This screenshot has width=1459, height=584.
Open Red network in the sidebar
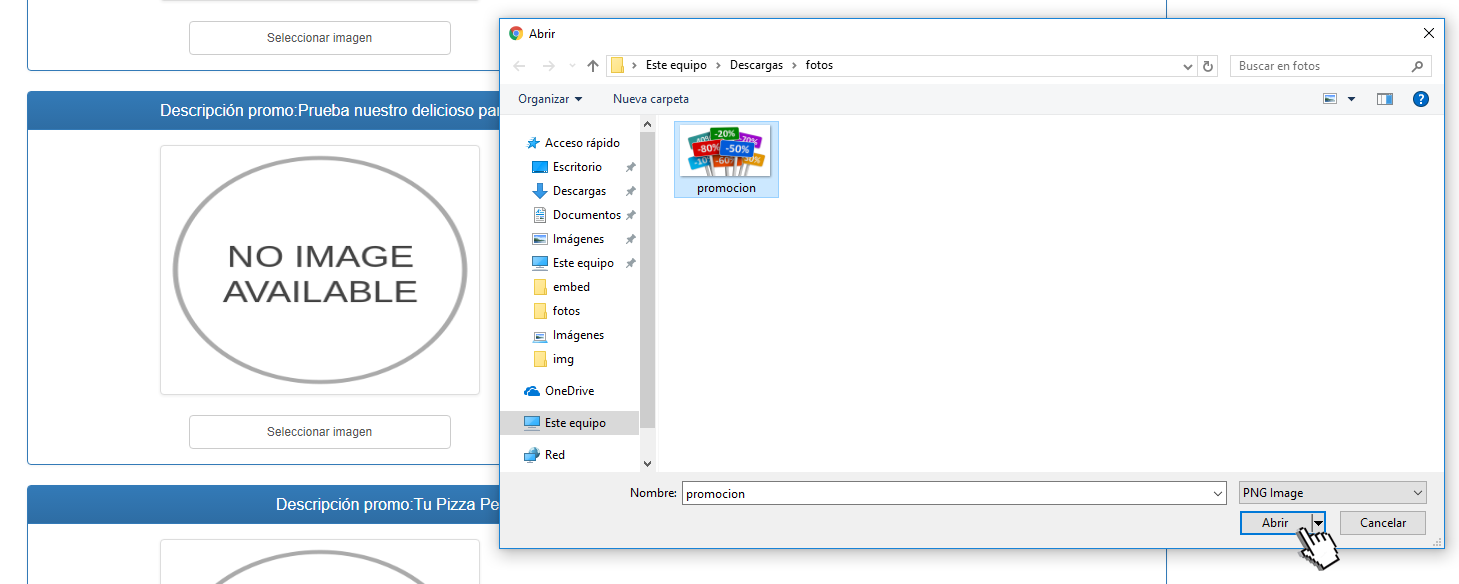pos(554,455)
